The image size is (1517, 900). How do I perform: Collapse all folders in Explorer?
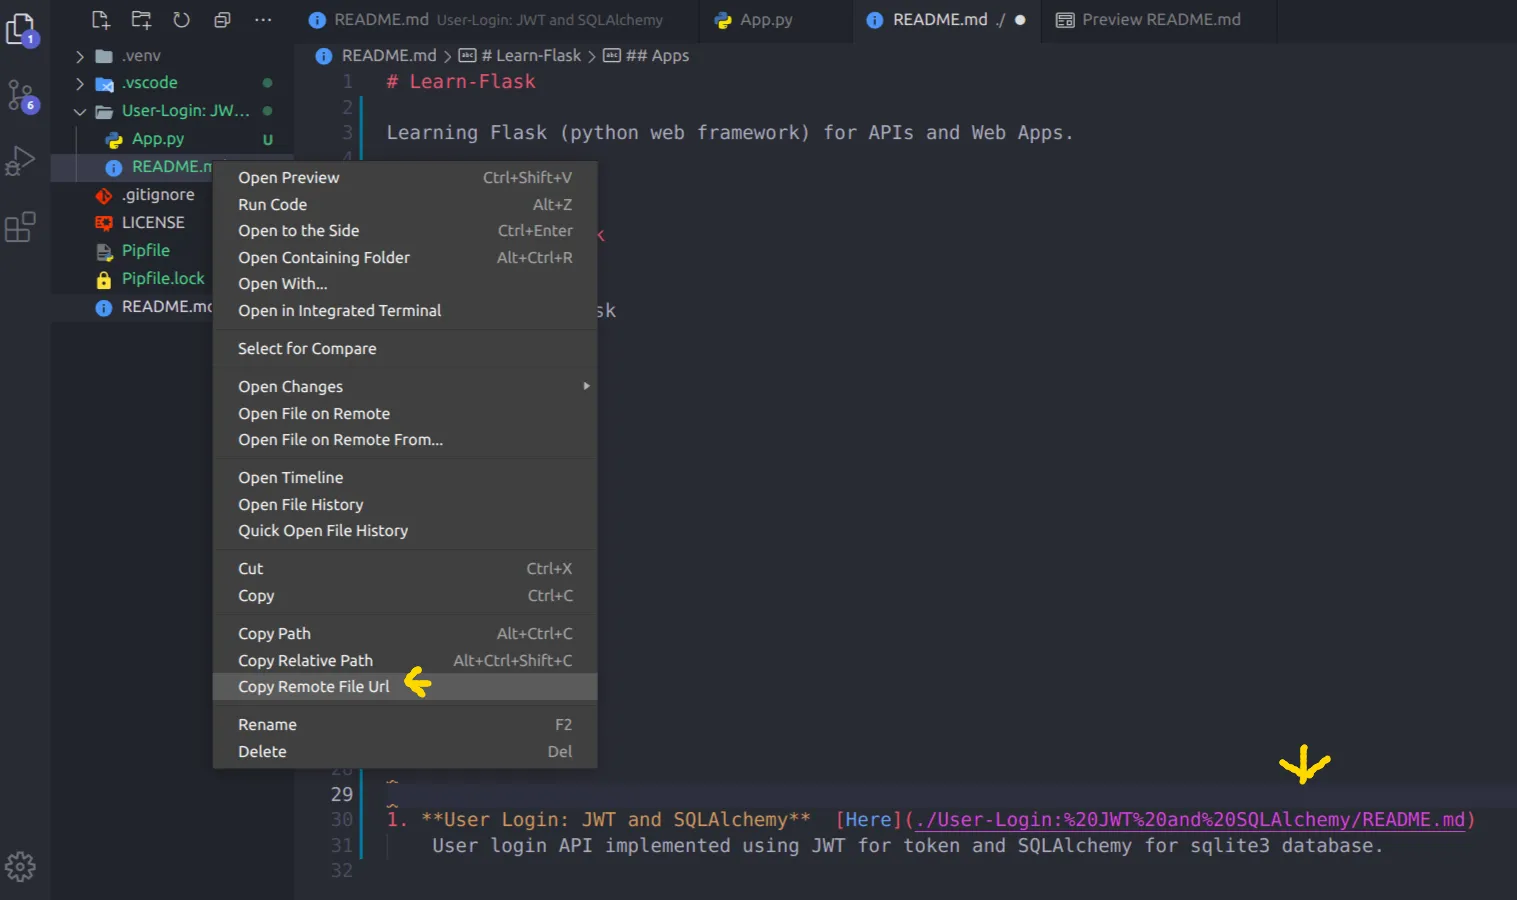(x=222, y=20)
